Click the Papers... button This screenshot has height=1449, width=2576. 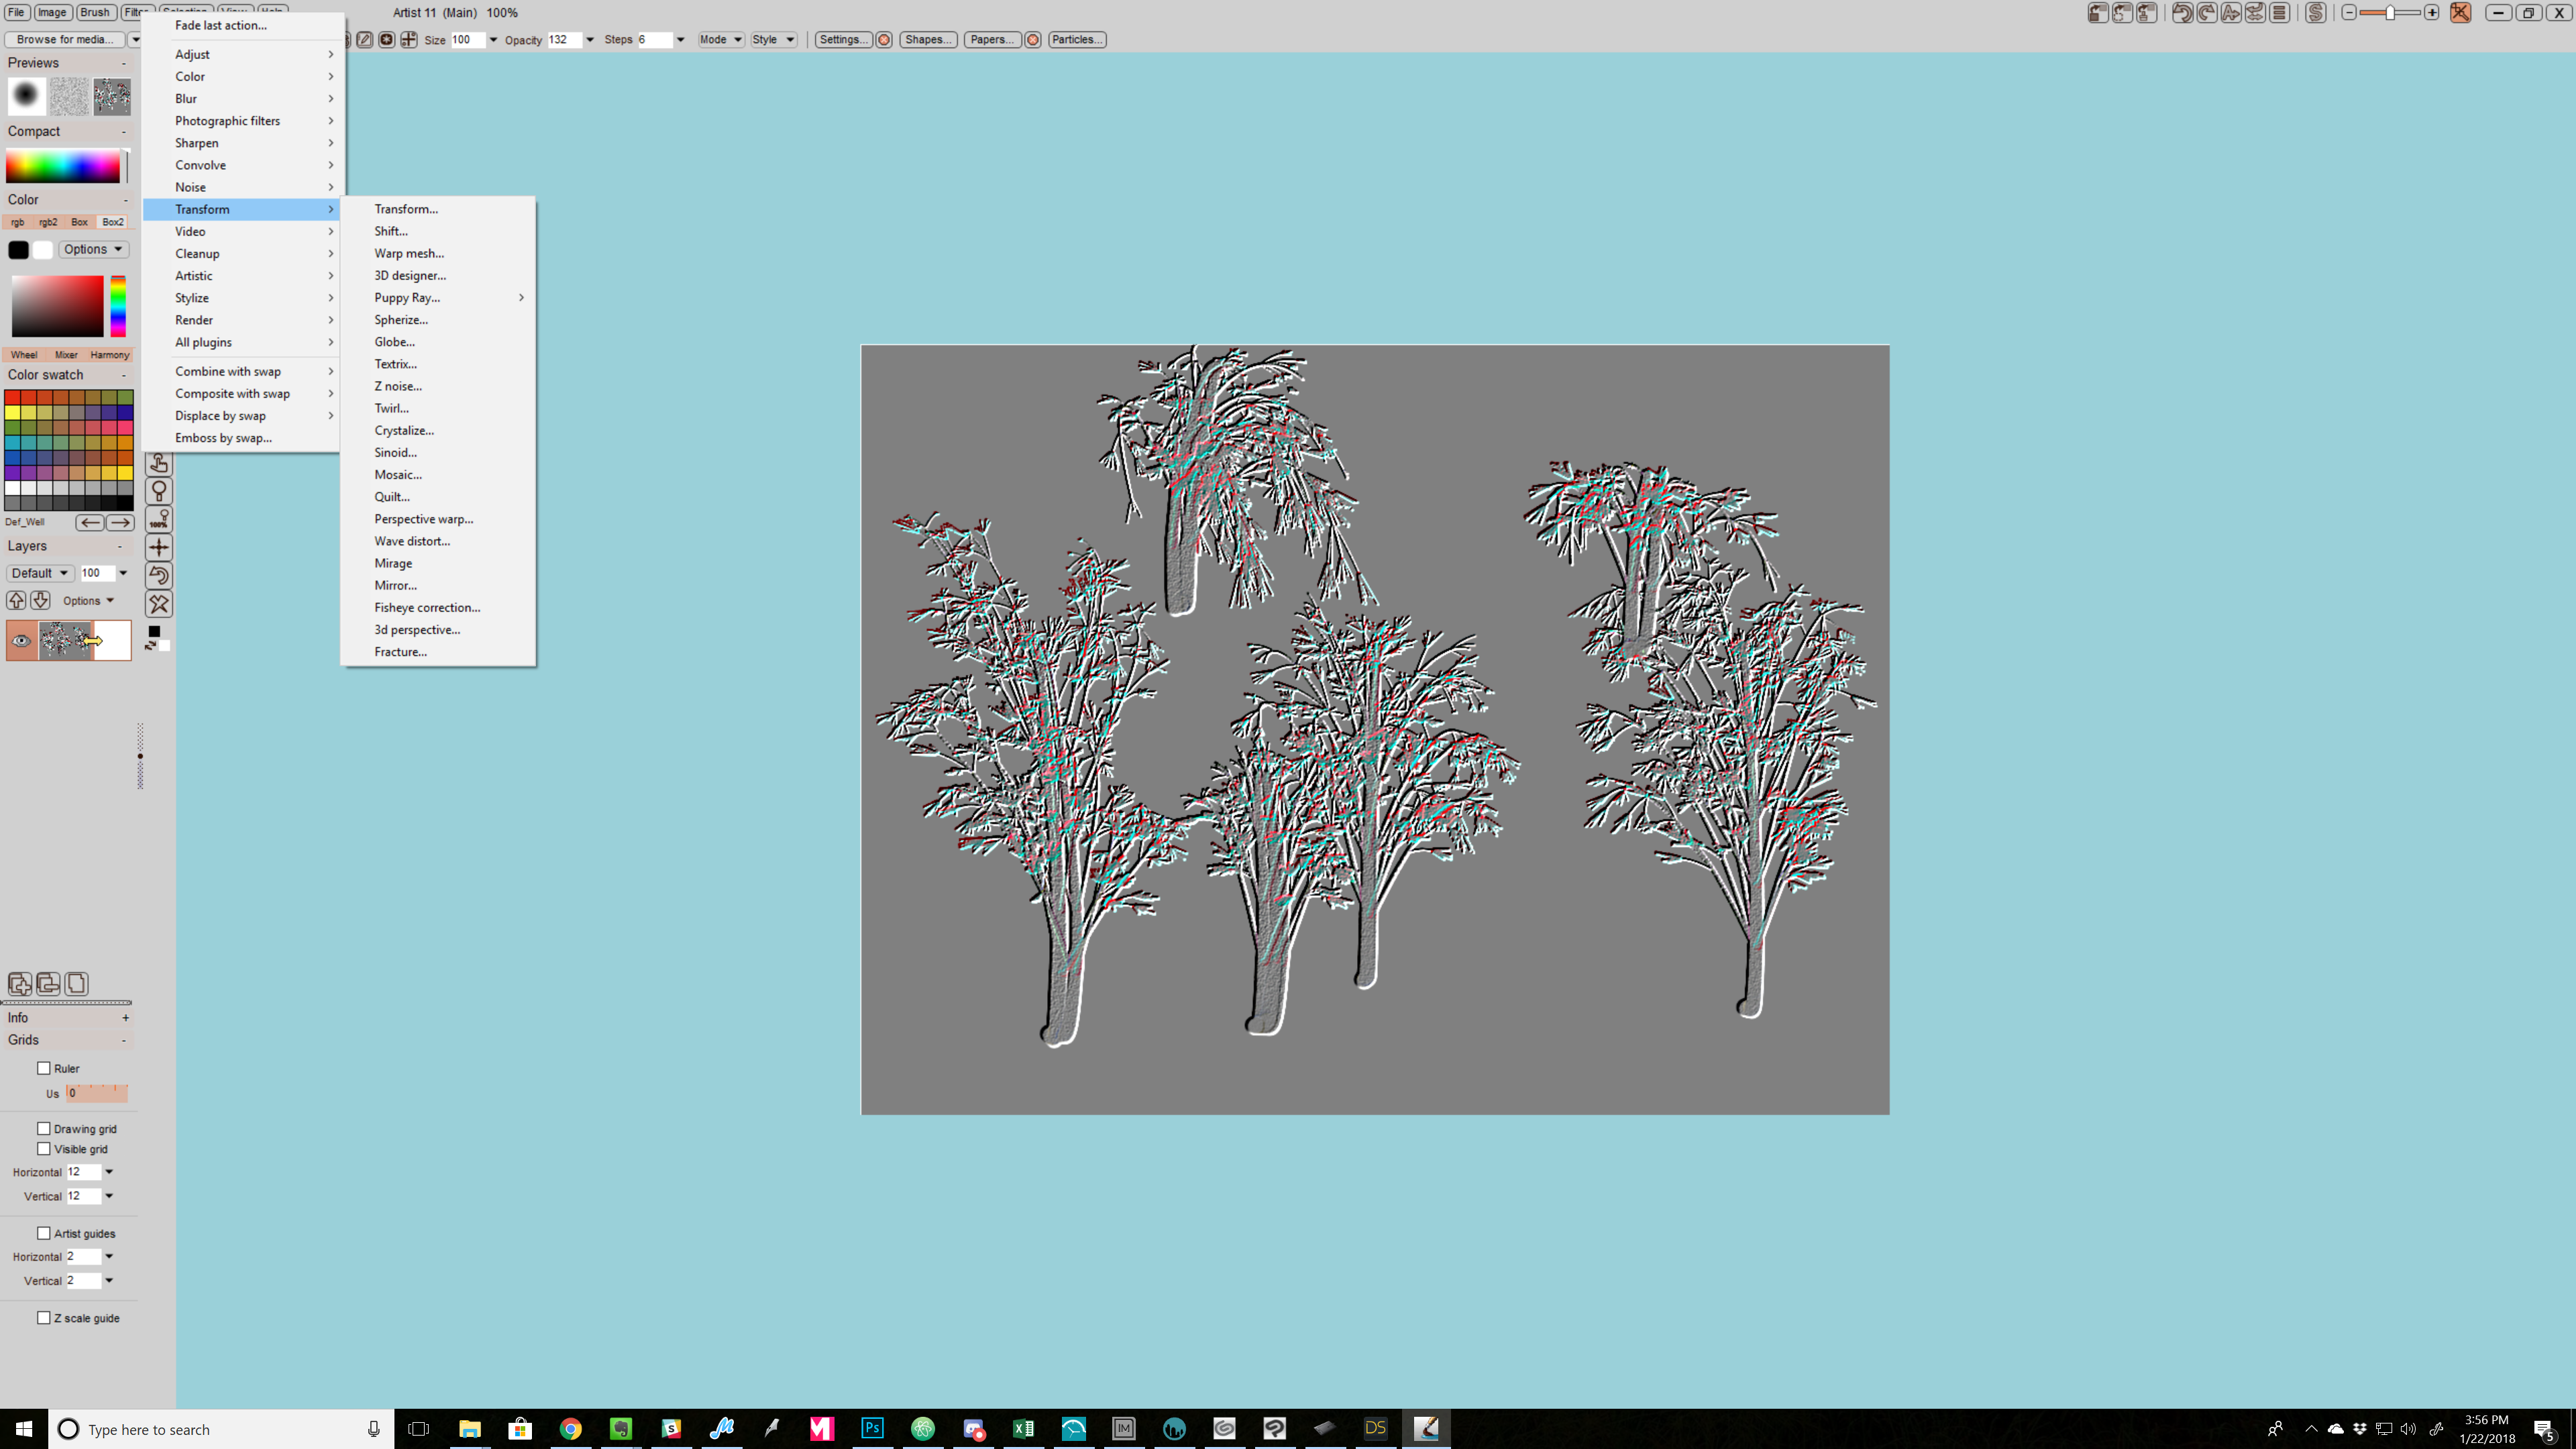991,39
